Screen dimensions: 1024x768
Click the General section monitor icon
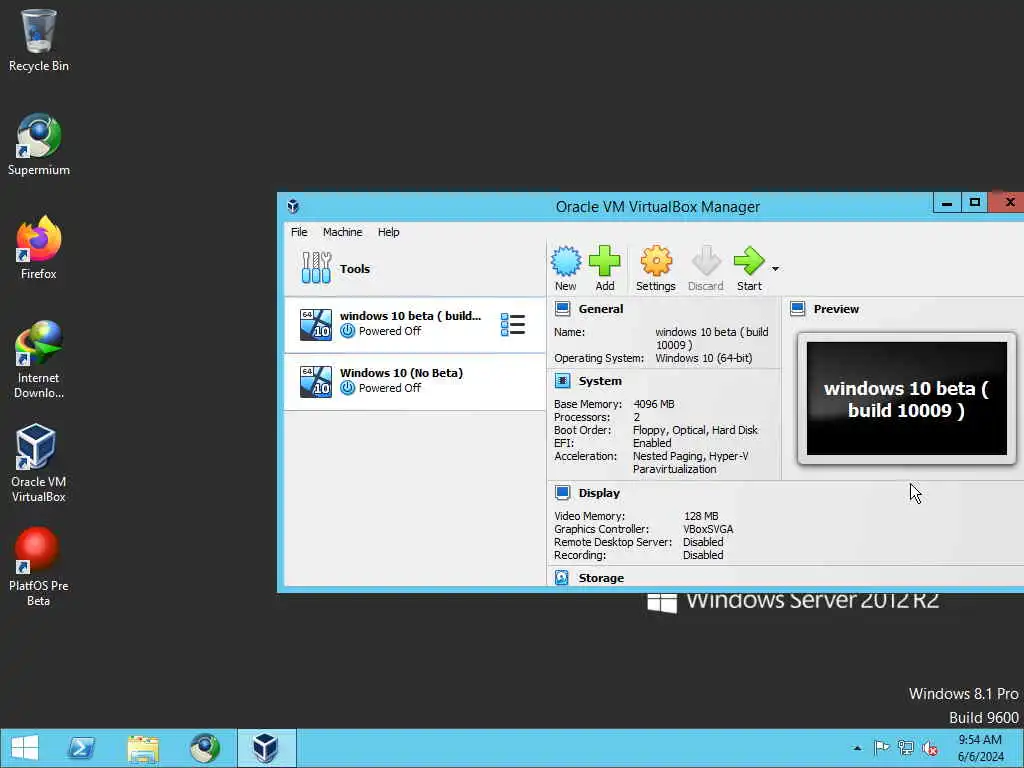[x=562, y=308]
